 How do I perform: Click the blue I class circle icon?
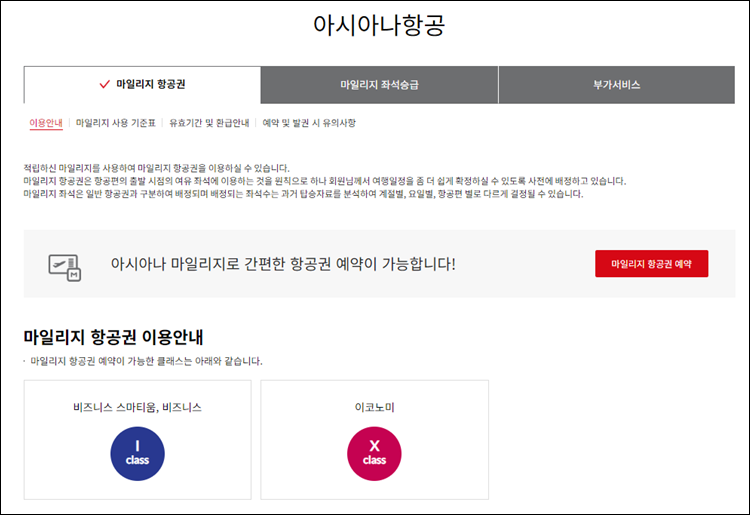point(137,453)
